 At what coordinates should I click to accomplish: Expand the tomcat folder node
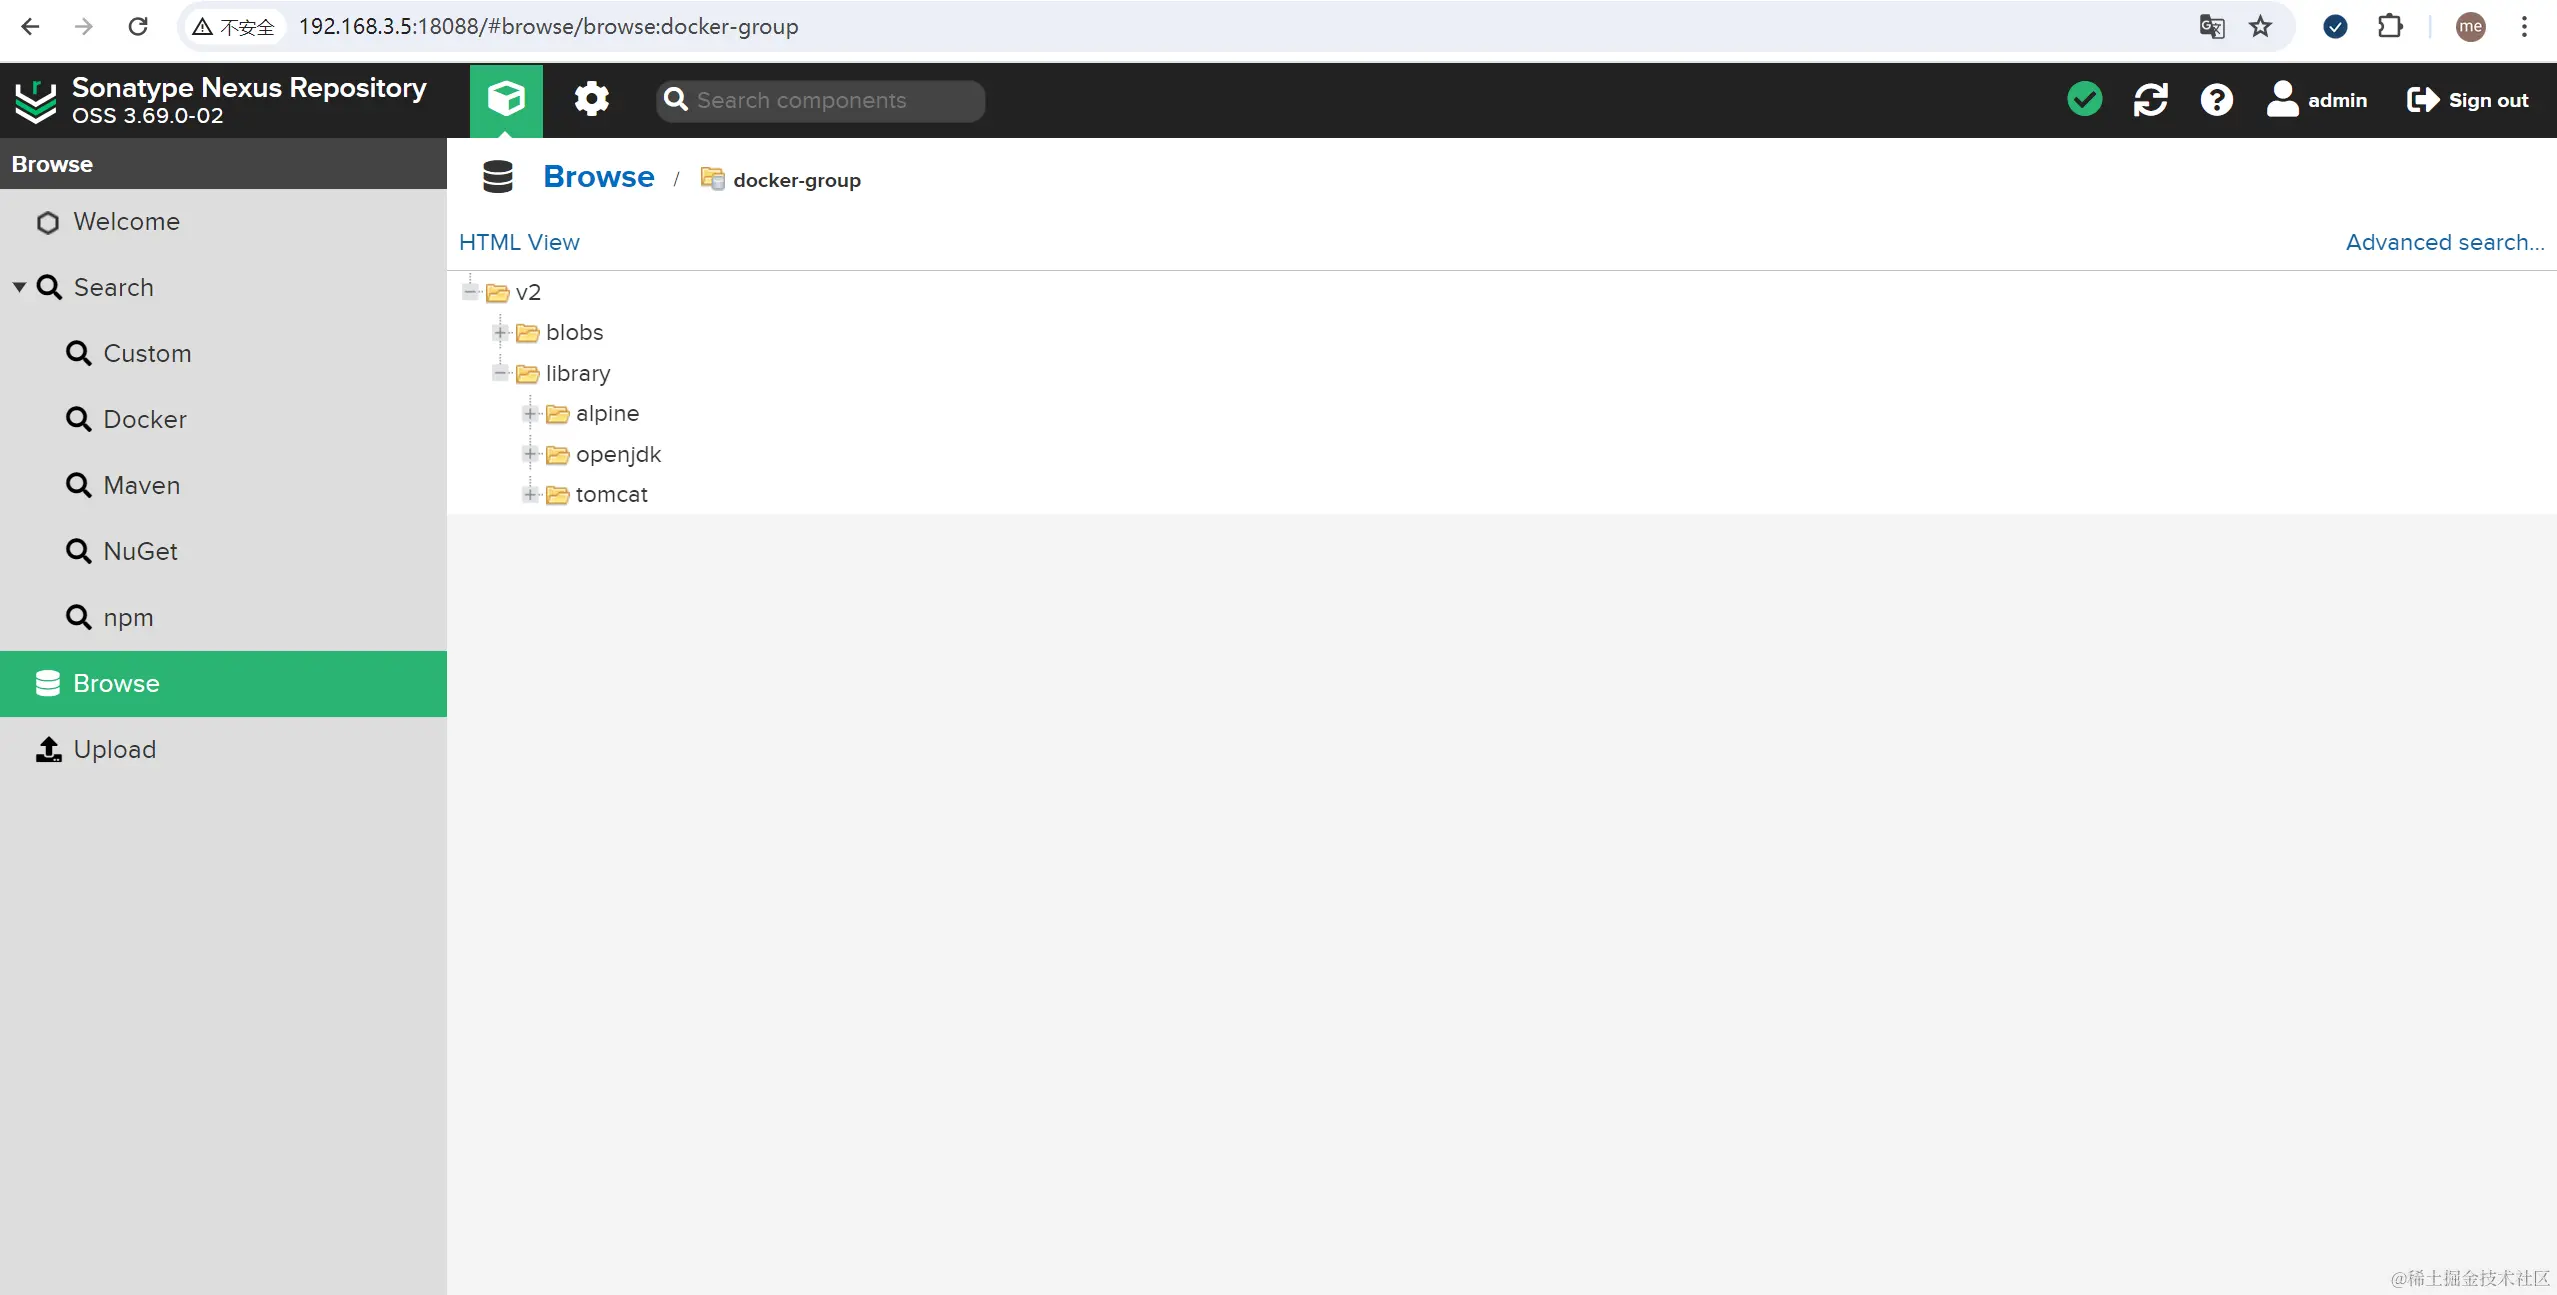531,495
